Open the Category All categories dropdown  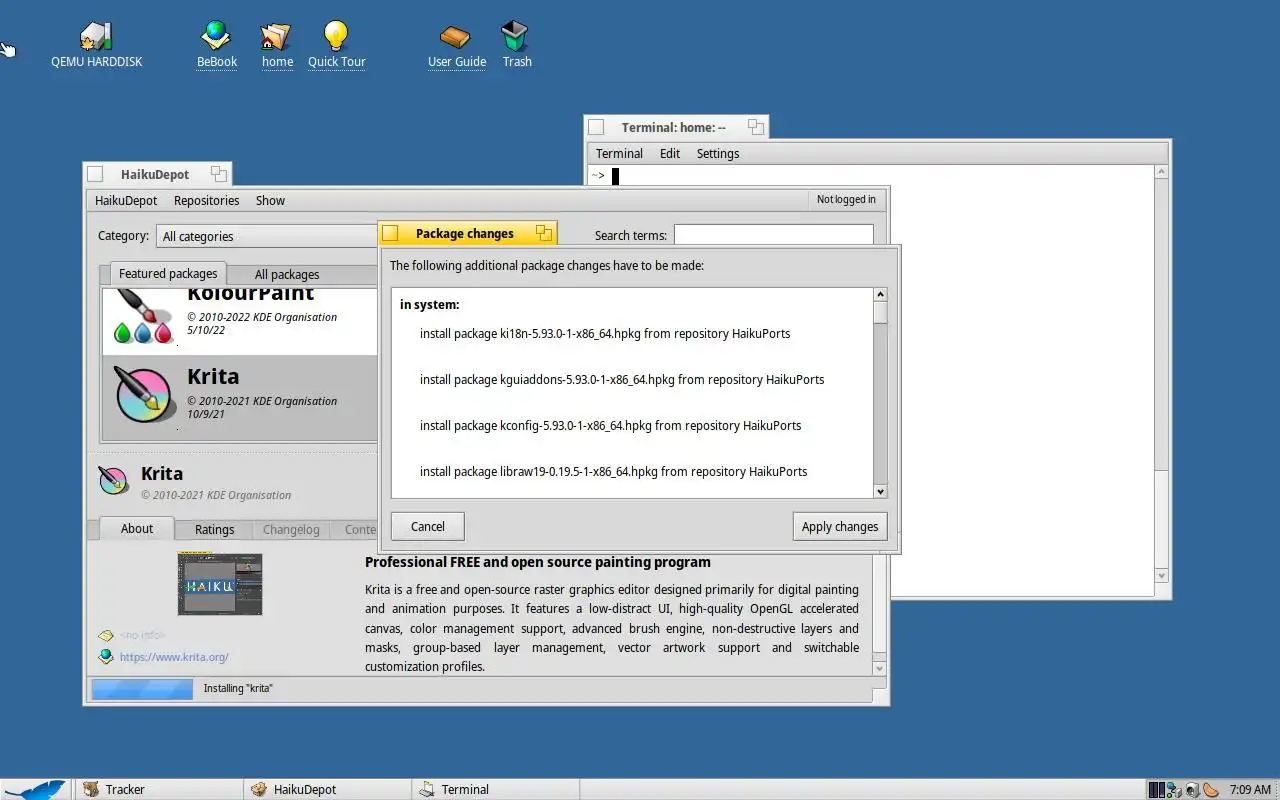[268, 236]
